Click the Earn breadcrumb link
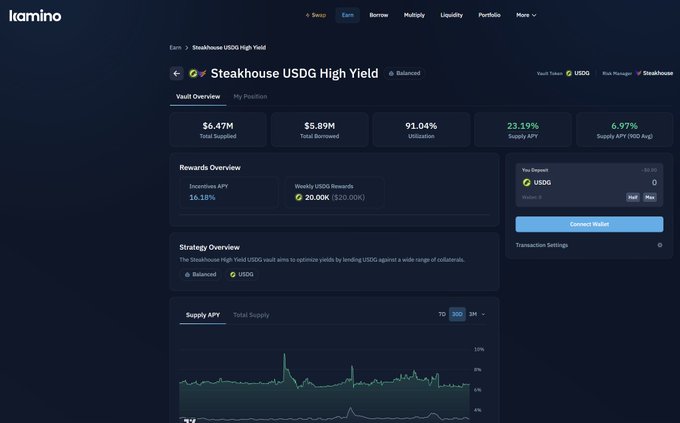Image resolution: width=680 pixels, height=423 pixels. (x=175, y=48)
